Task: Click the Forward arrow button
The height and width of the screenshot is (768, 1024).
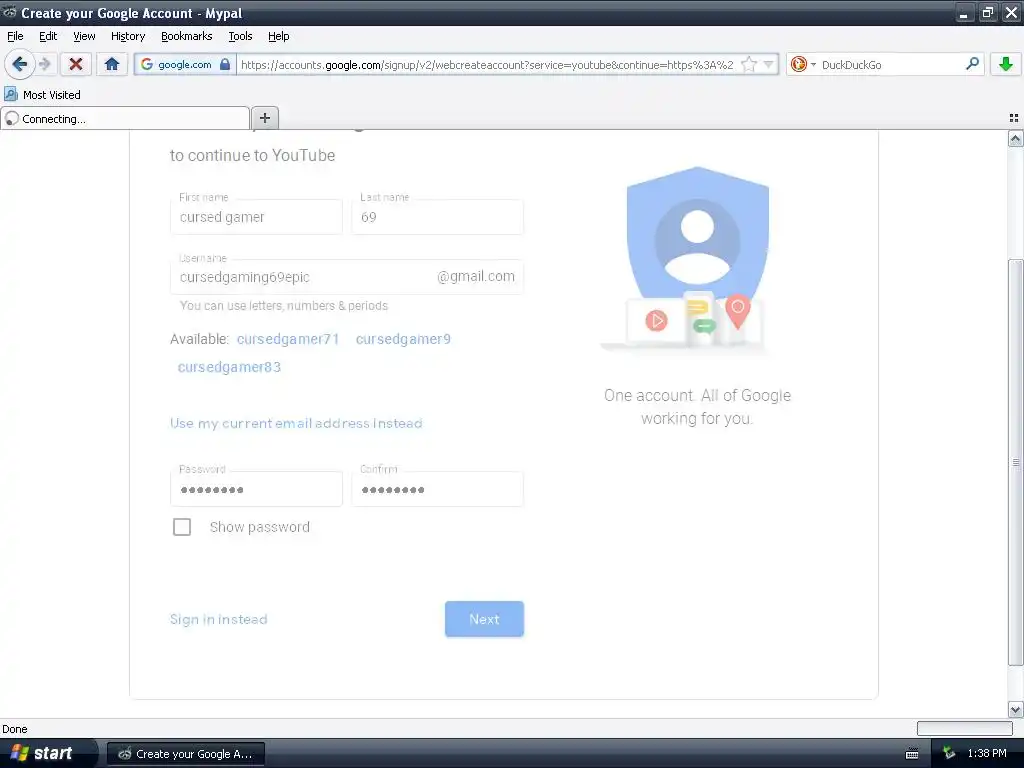Action: pos(44,64)
